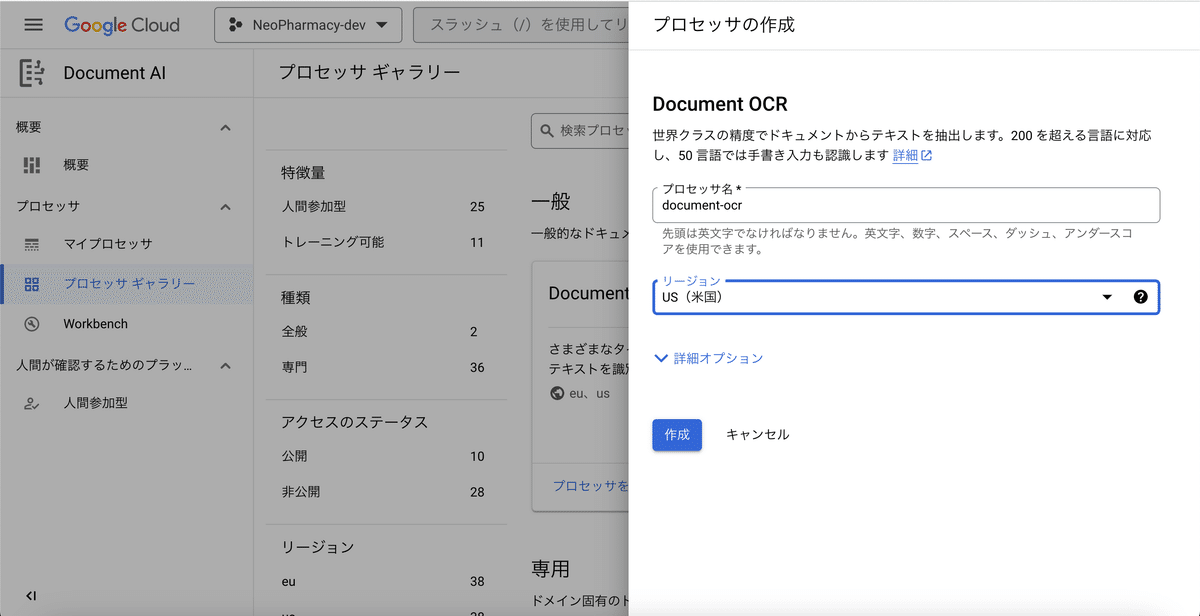
Task: Click the キャンセル button
Action: tap(757, 435)
